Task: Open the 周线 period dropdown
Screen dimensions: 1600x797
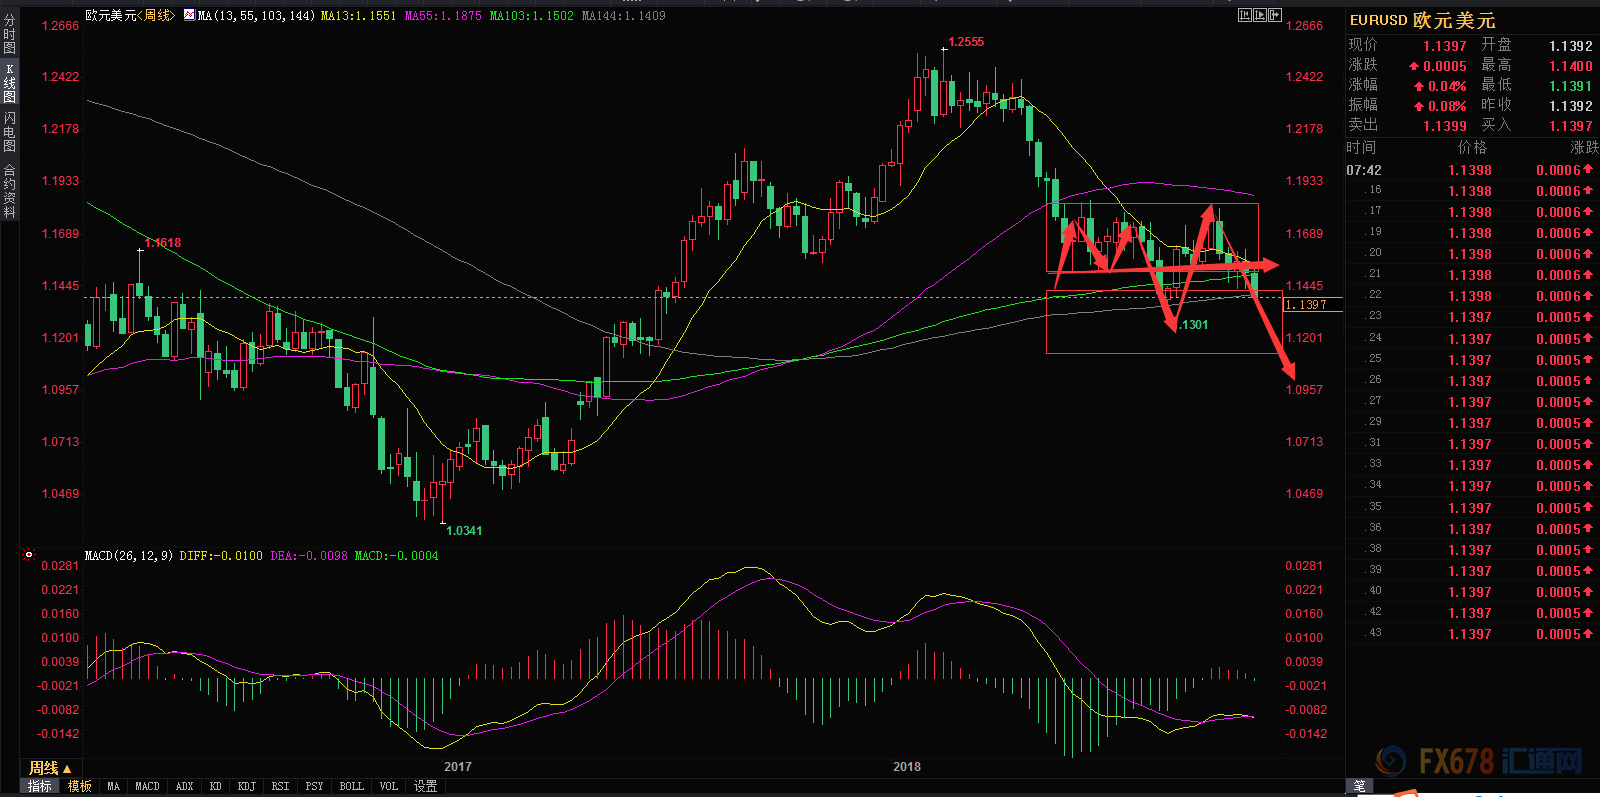Action: point(49,768)
